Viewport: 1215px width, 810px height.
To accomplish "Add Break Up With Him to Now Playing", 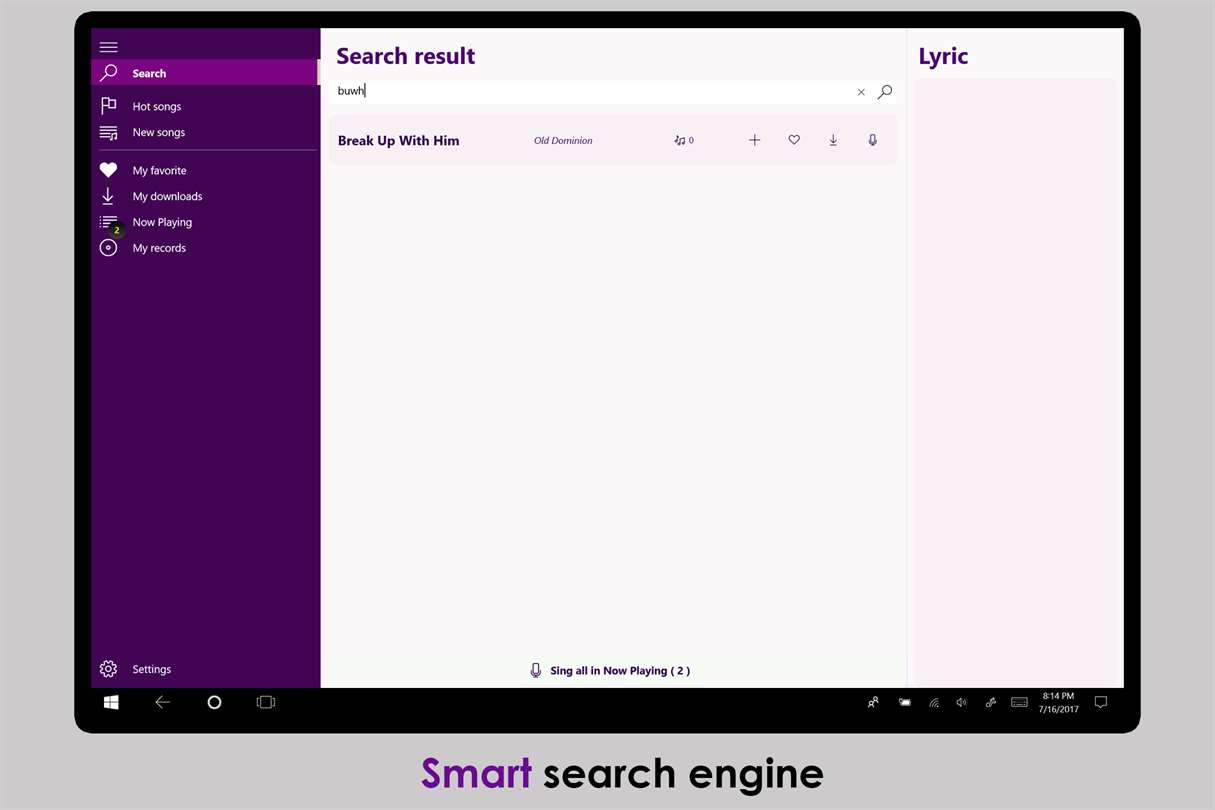I will point(755,140).
